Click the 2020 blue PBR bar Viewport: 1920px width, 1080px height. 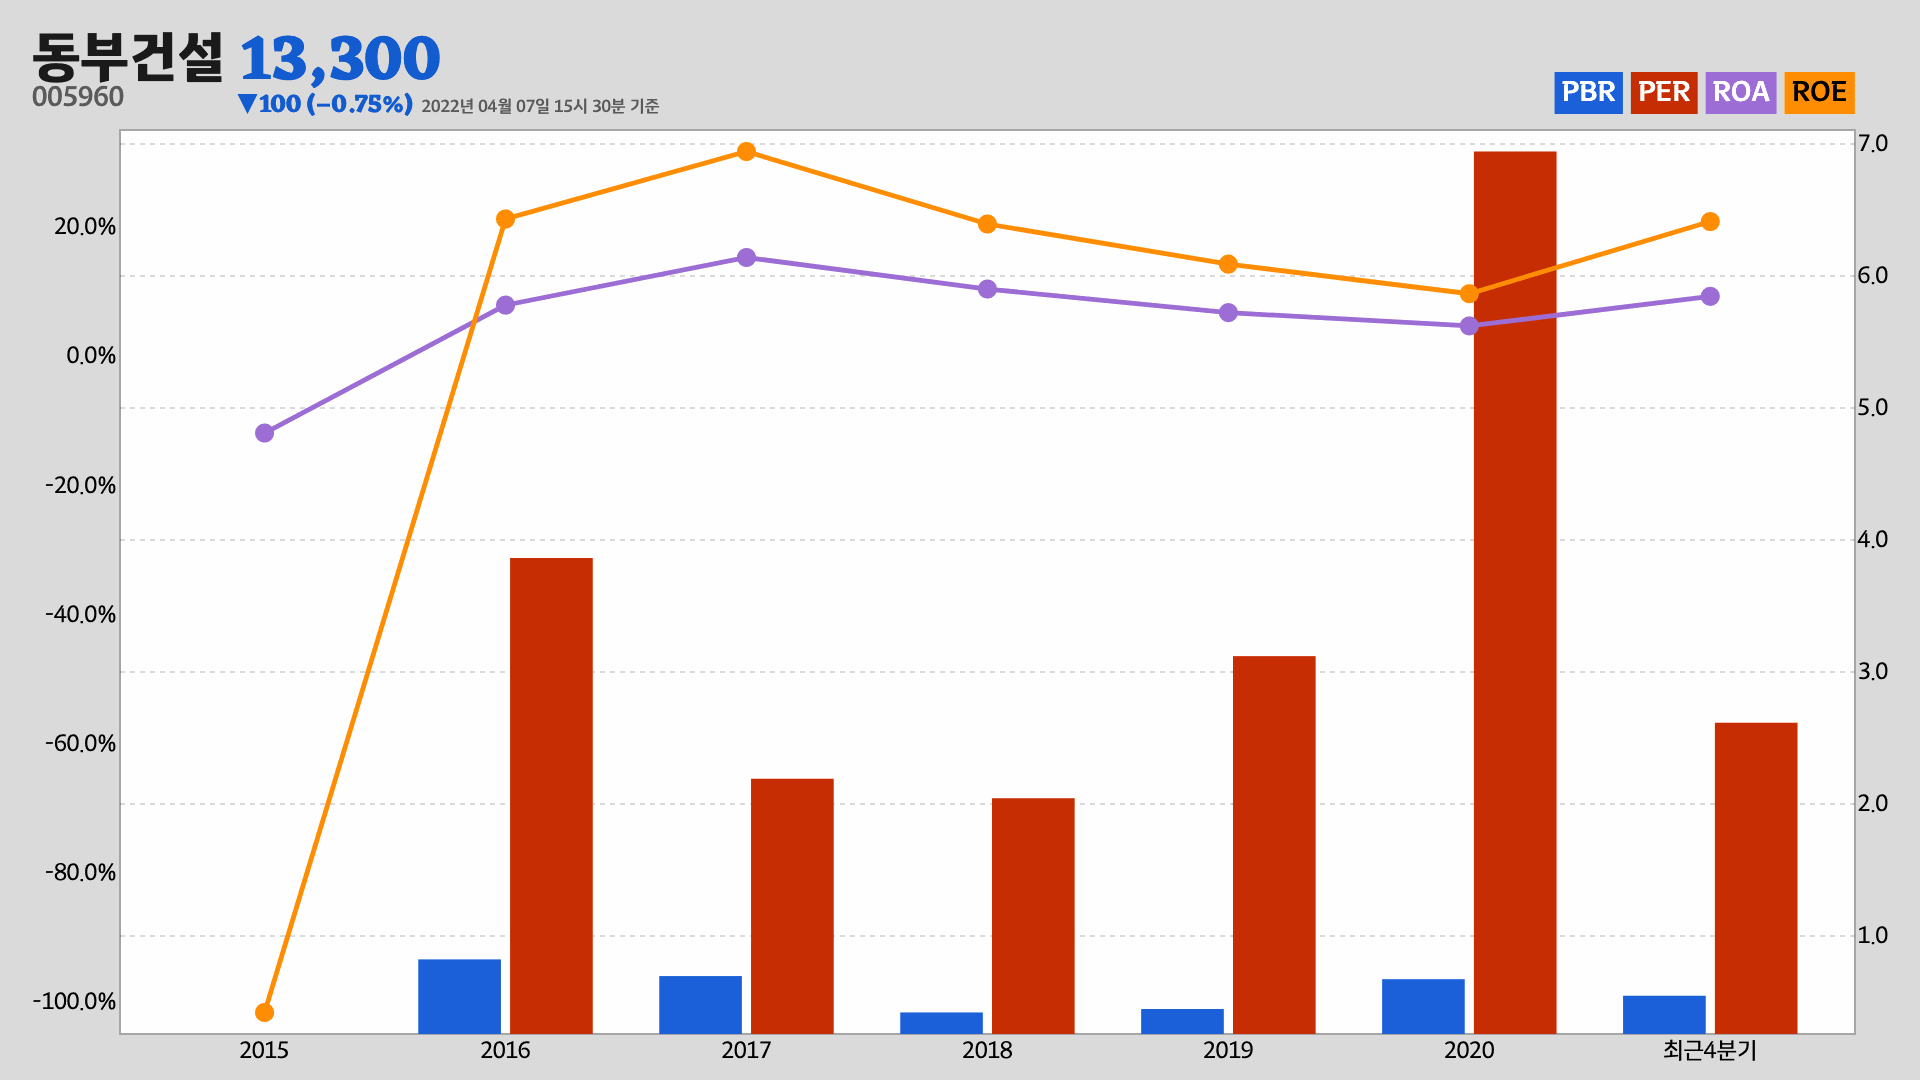(x=1423, y=1006)
